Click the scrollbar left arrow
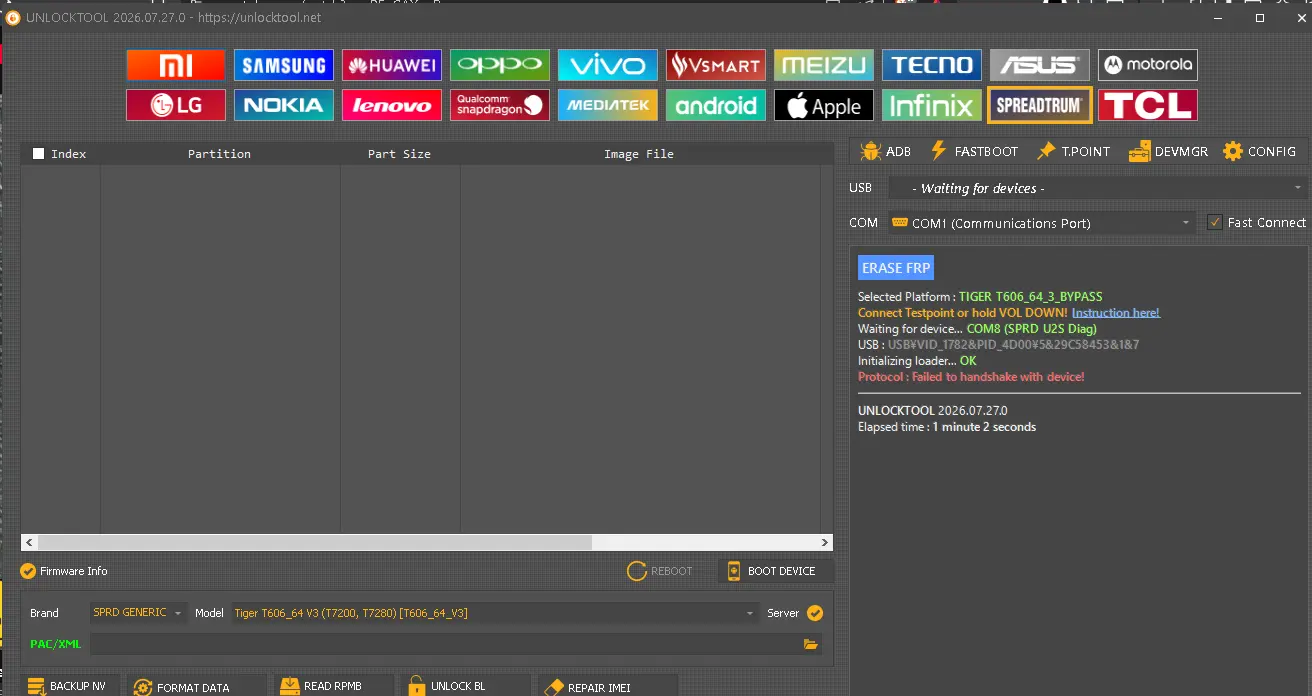This screenshot has width=1312, height=696. pos(29,542)
